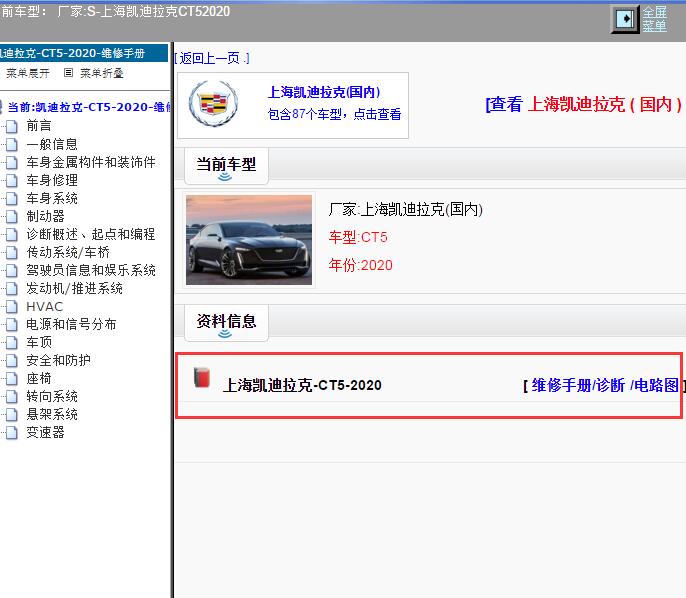Image resolution: width=686 pixels, height=598 pixels.
Task: Click the 菜单折叠 icon button
Action: [68, 73]
